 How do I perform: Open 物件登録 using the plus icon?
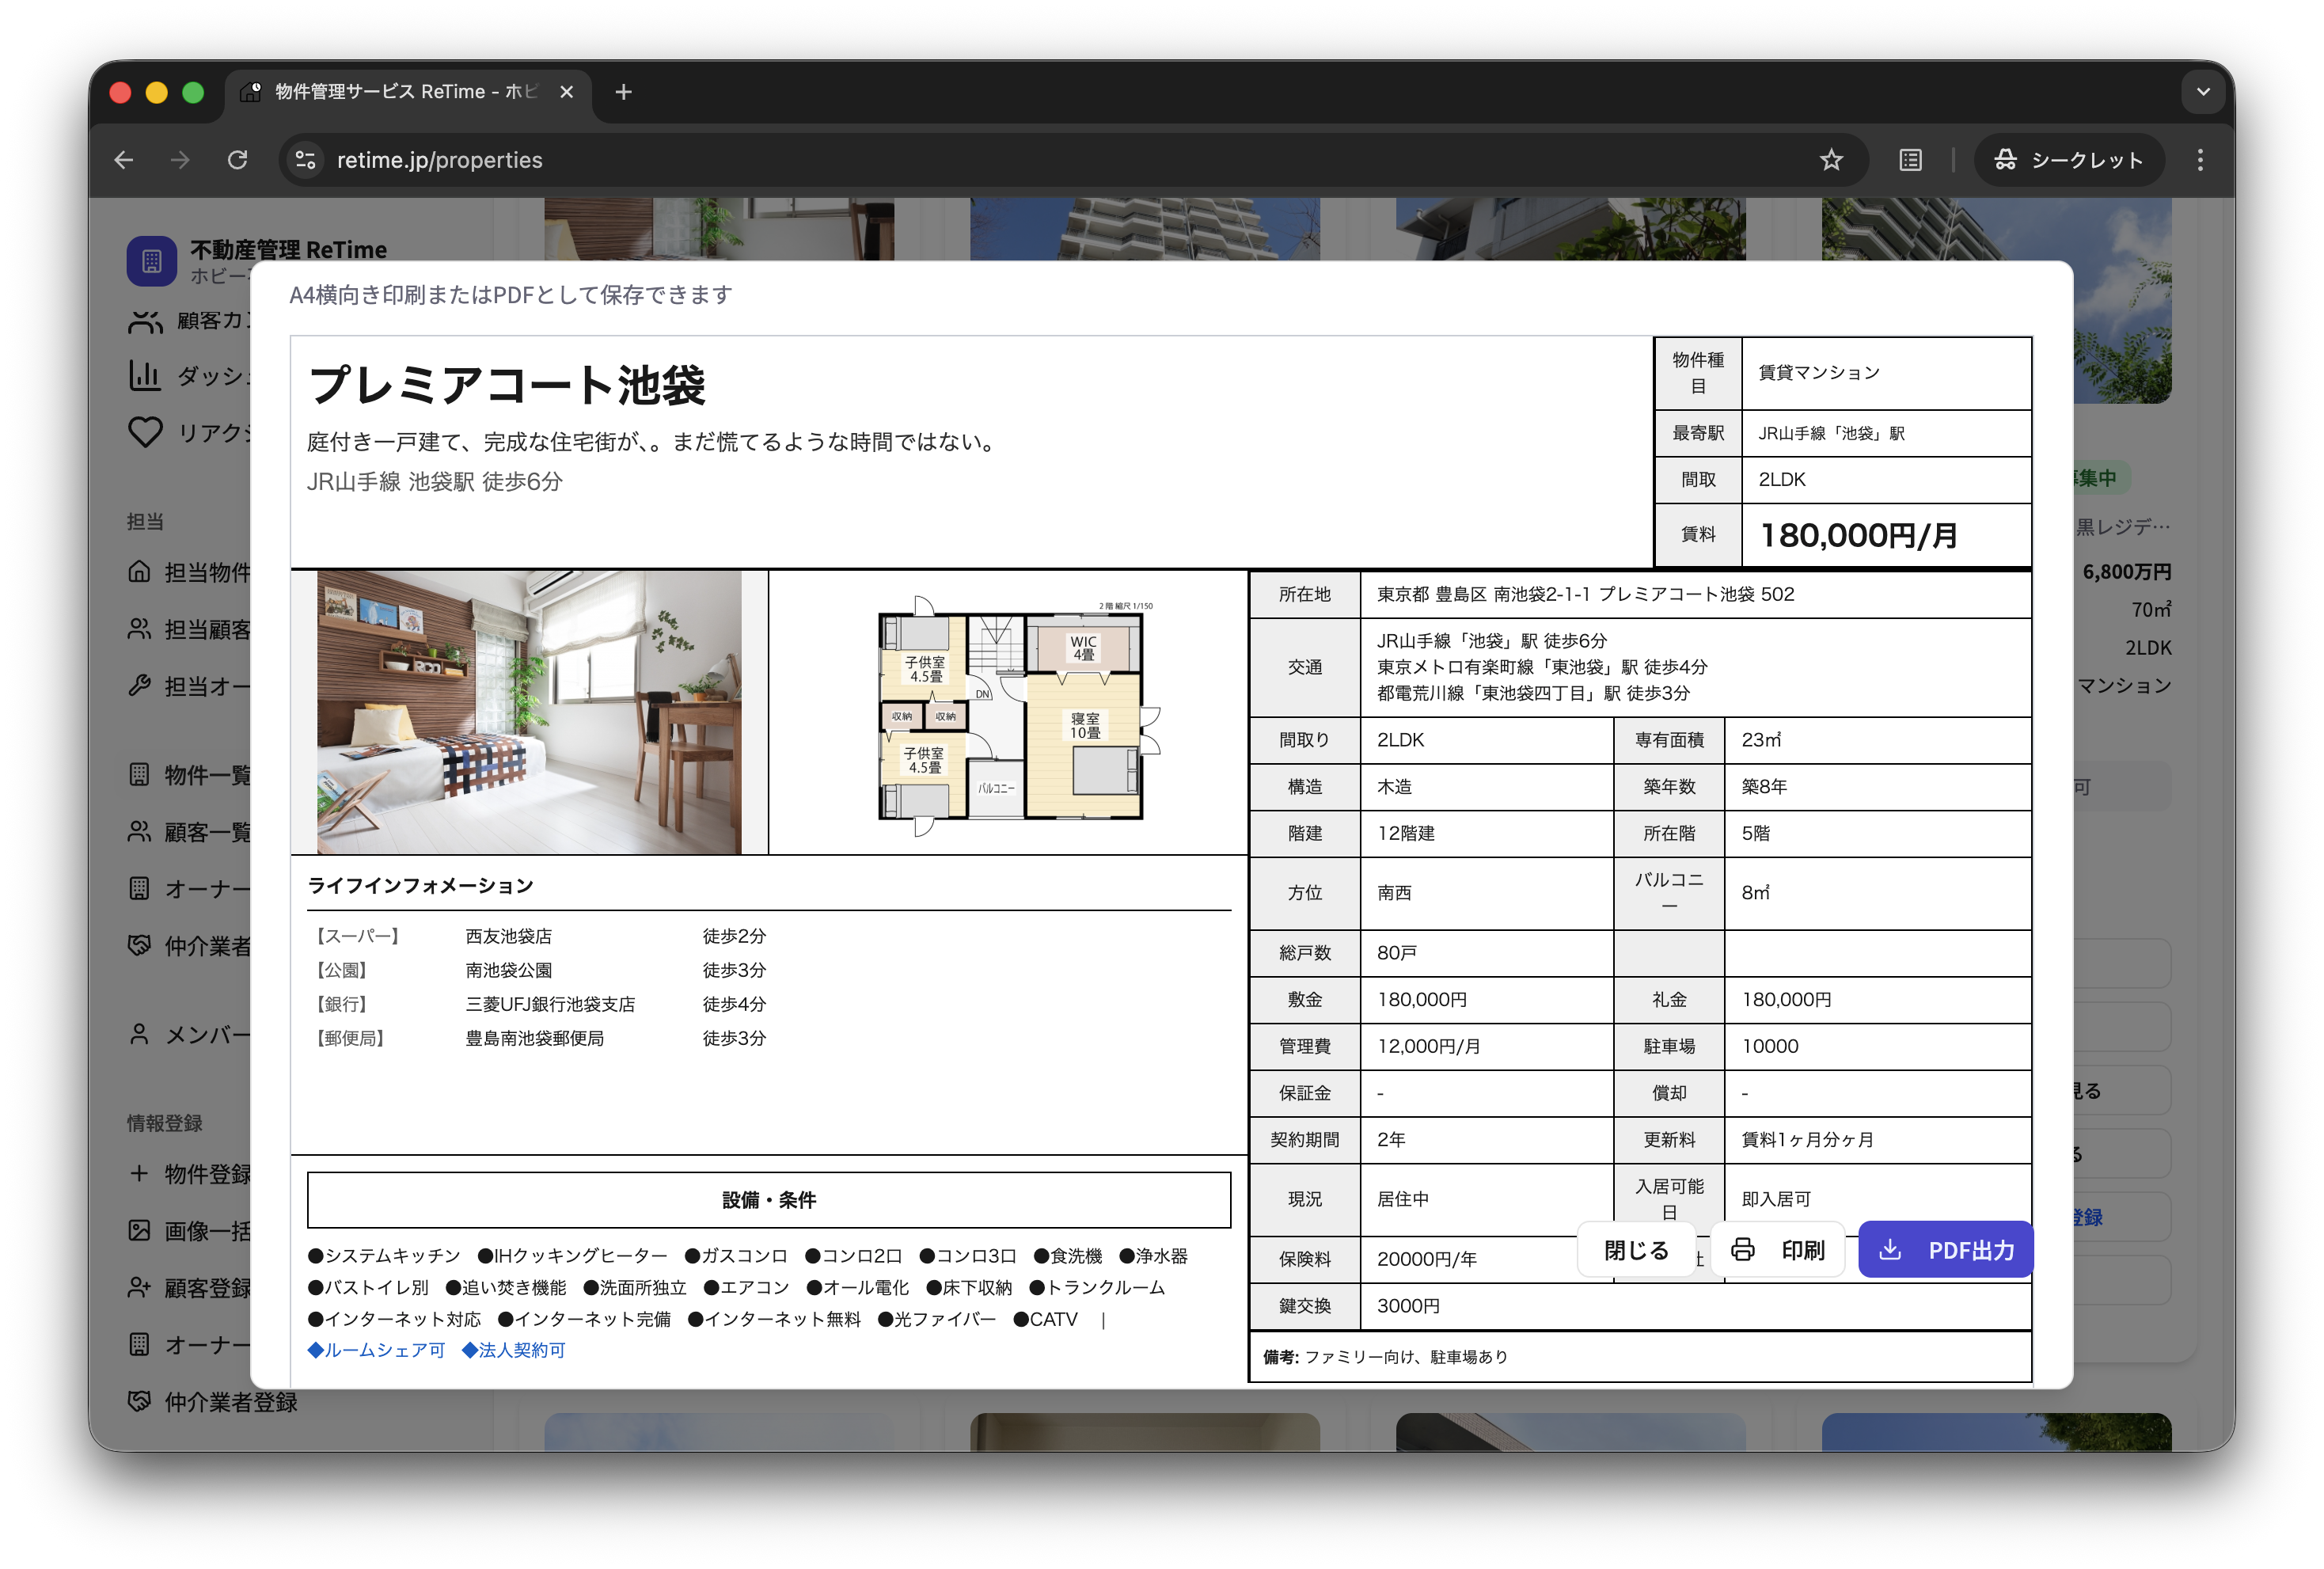click(x=139, y=1173)
